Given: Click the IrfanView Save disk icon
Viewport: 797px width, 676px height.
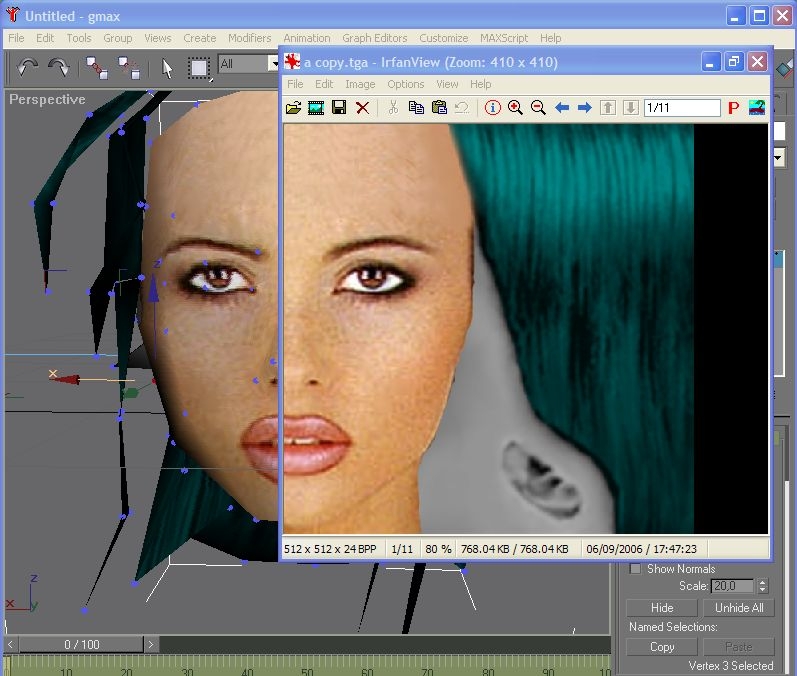Looking at the screenshot, I should pos(339,108).
